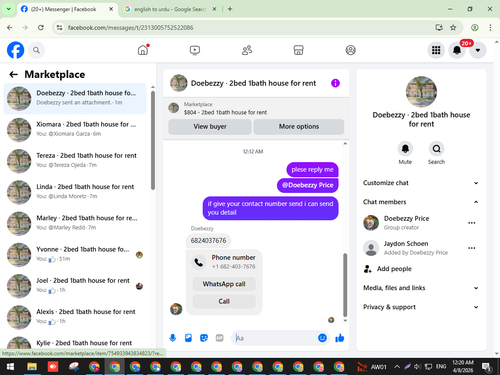Expand Customize chat section
Image resolution: width=500 pixels, height=375 pixels.
click(421, 183)
